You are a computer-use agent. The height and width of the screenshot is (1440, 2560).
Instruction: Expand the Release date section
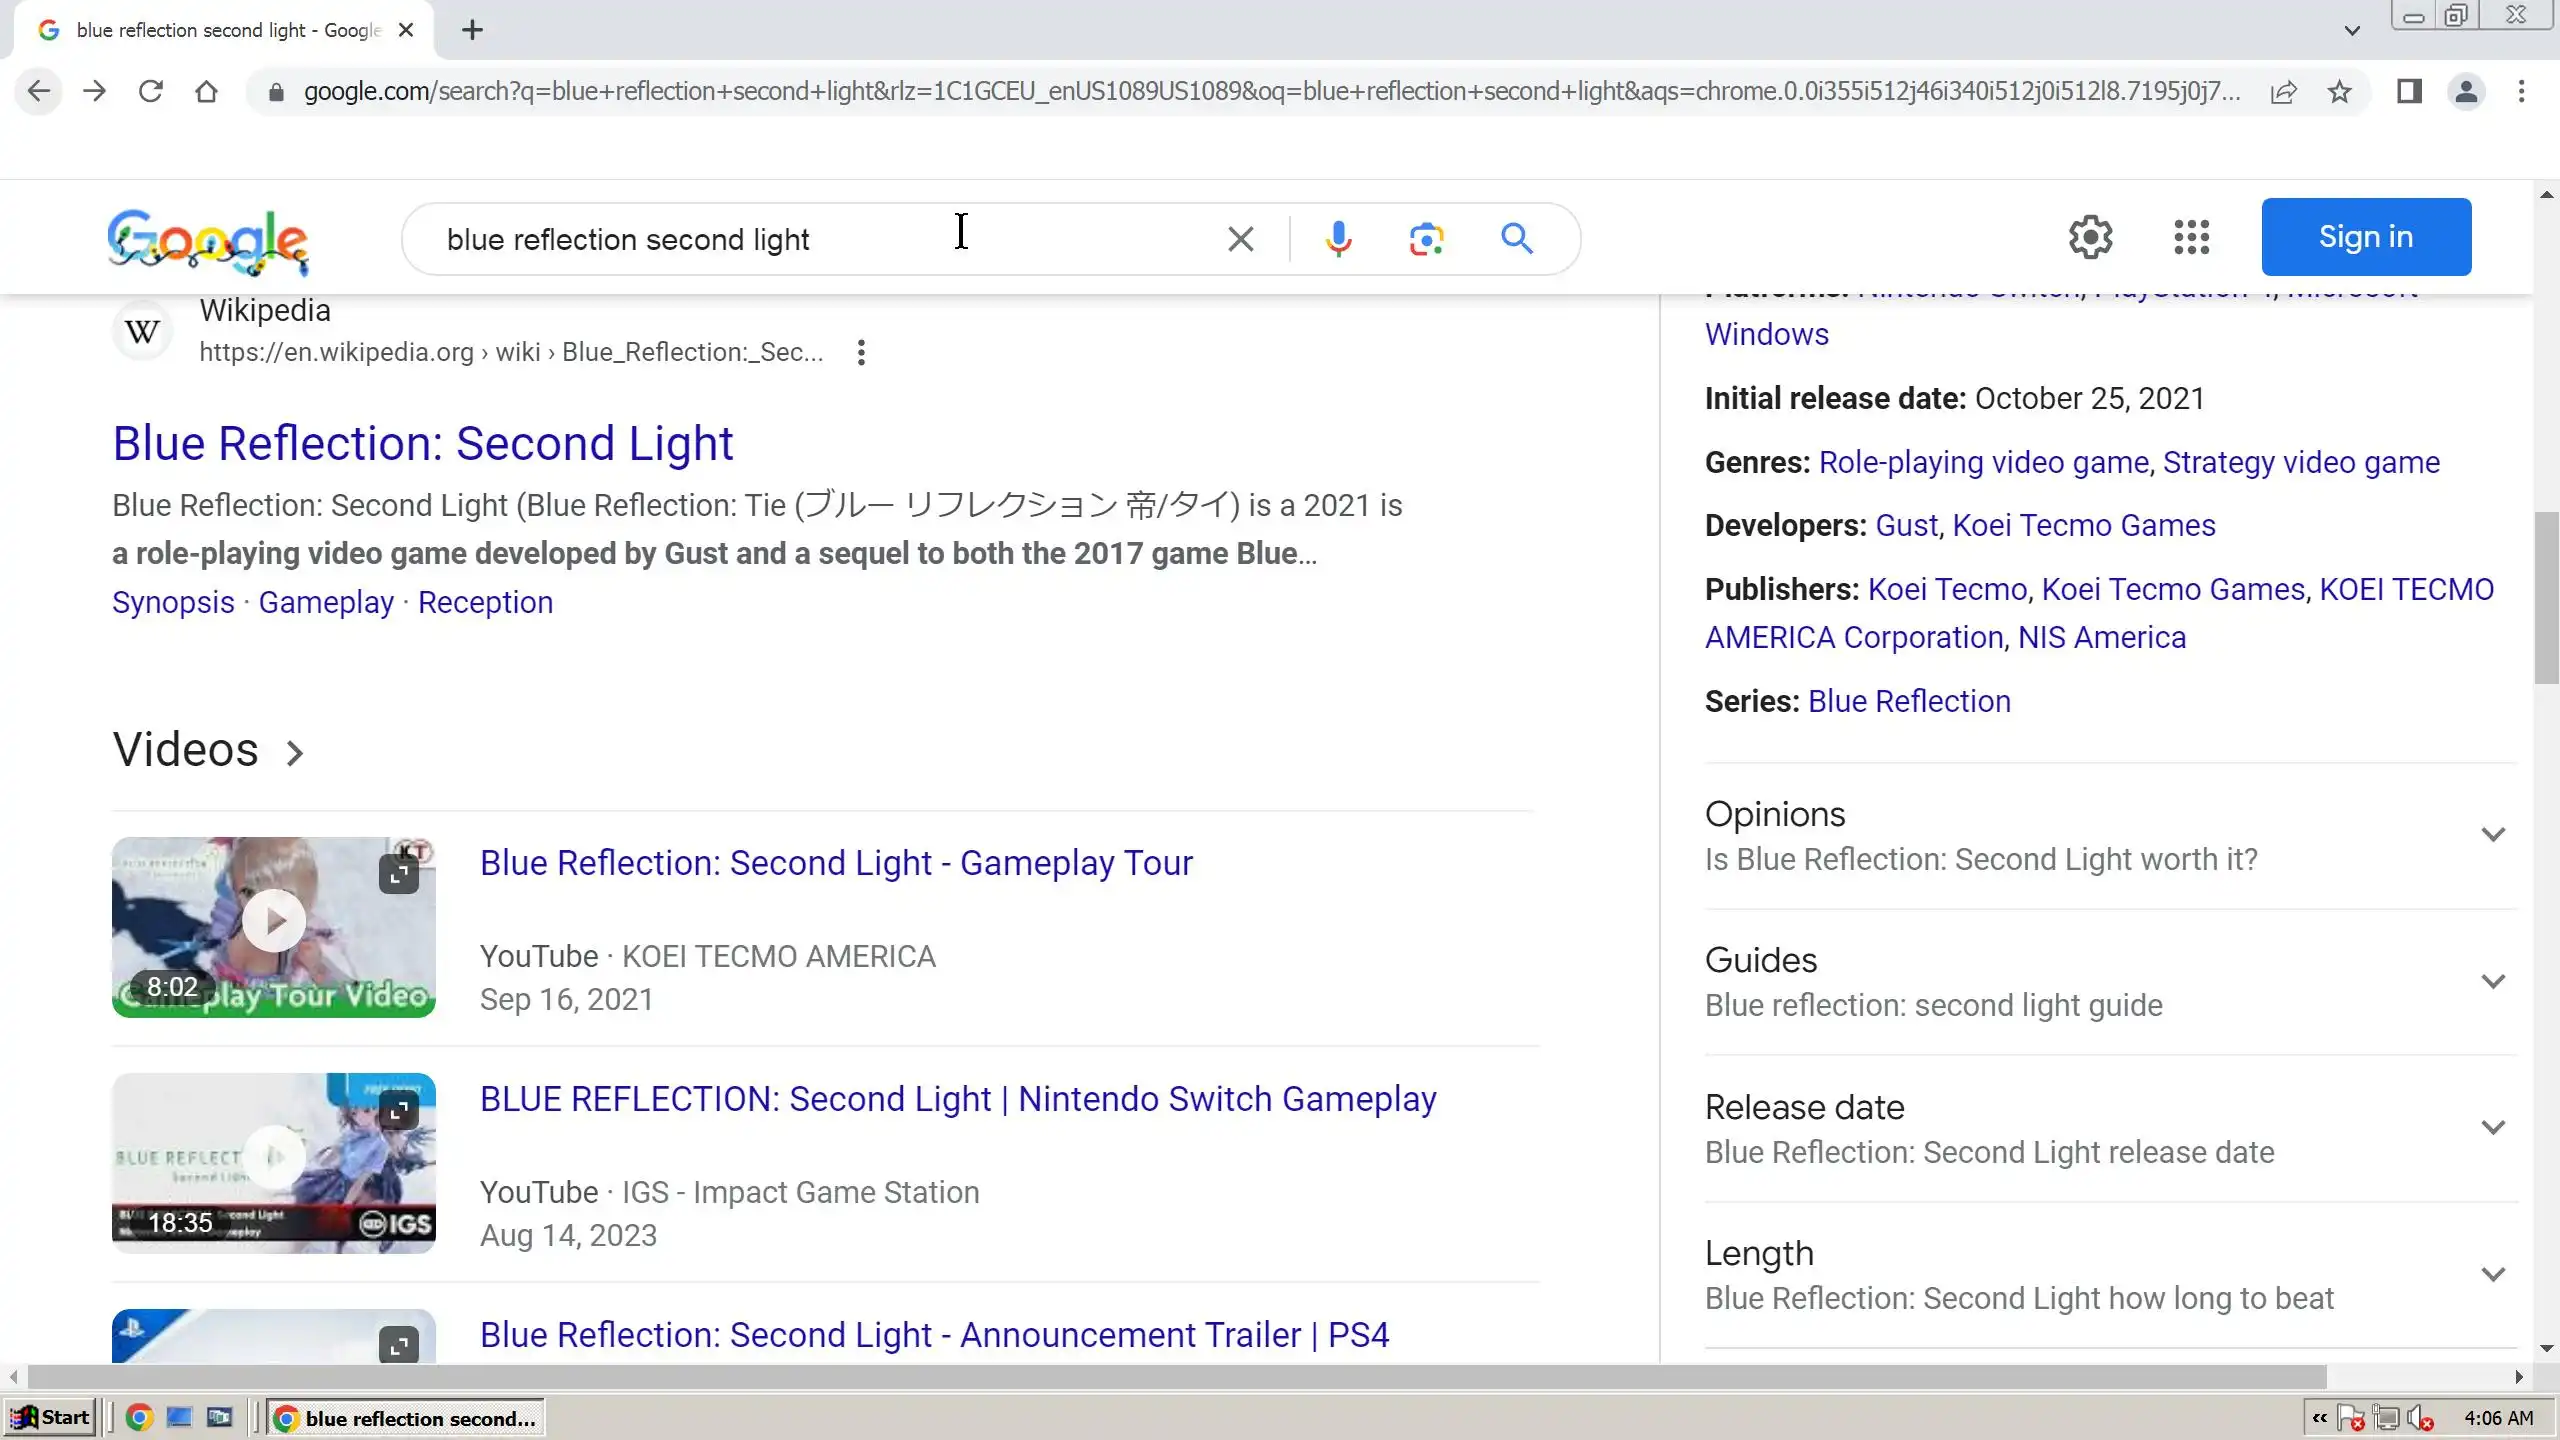[x=2492, y=1128]
